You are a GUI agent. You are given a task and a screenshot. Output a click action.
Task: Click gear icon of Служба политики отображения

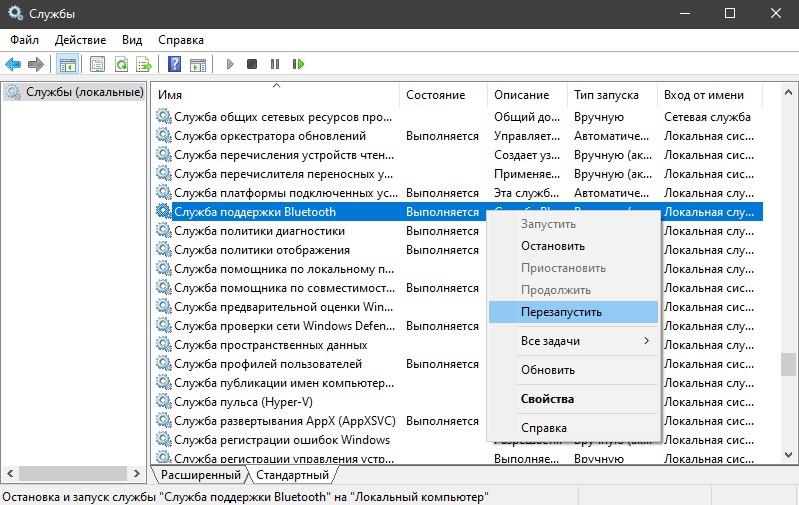pyautogui.click(x=164, y=250)
